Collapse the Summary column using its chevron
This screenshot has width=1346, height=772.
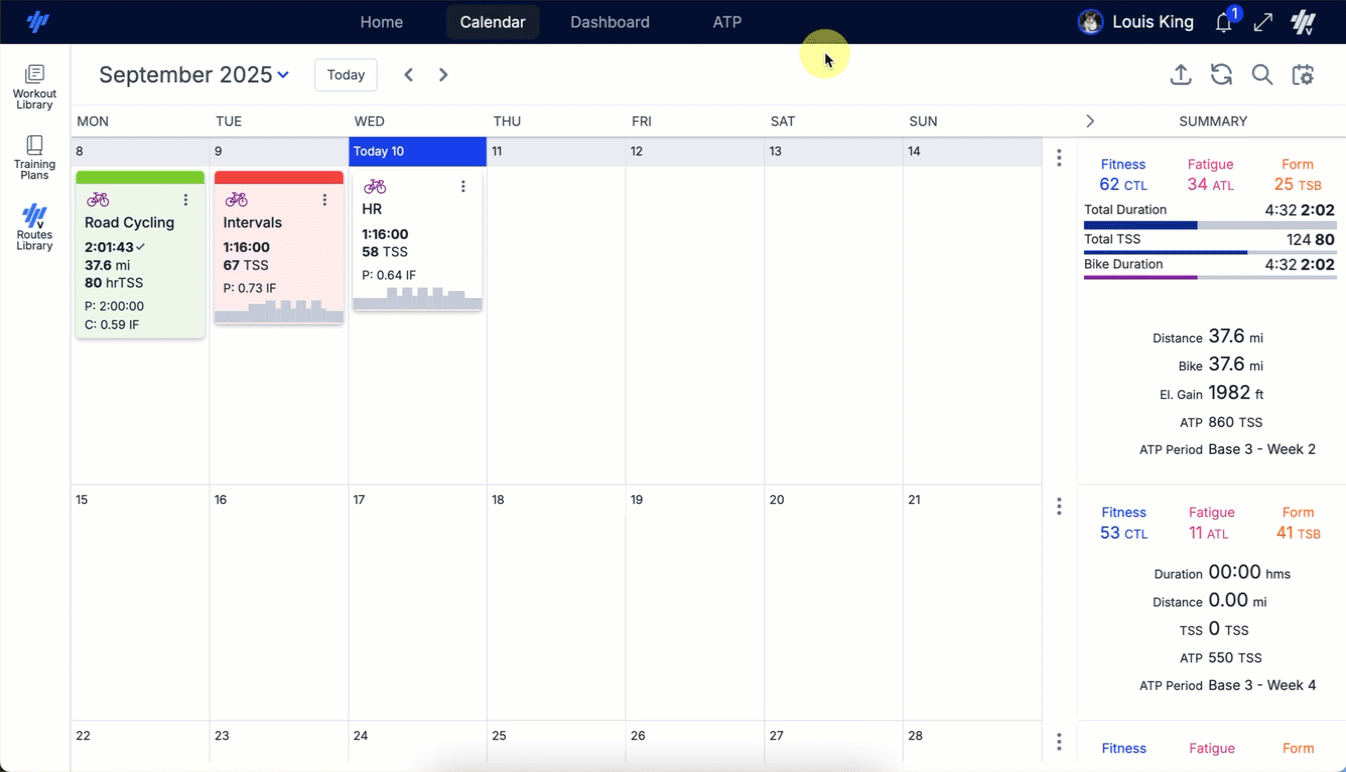tap(1090, 120)
